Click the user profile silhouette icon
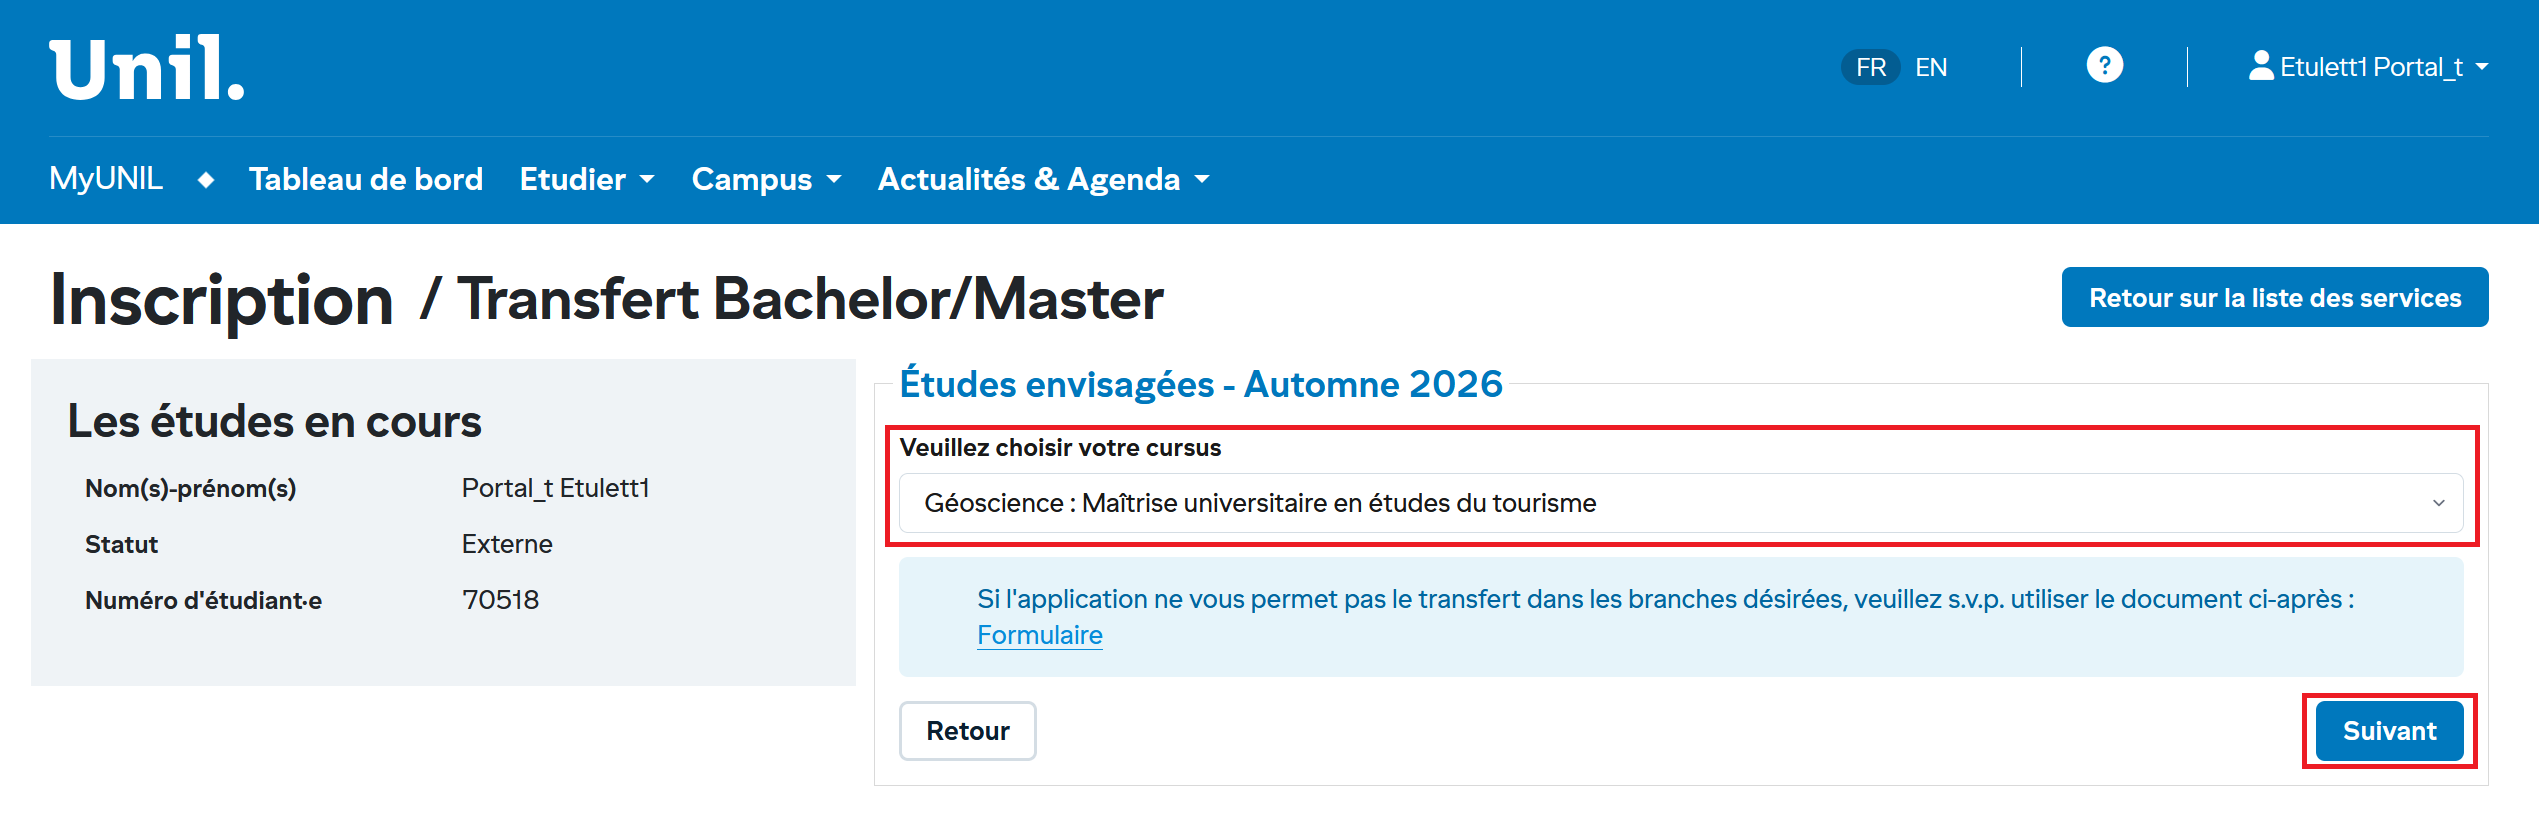The width and height of the screenshot is (2539, 815). (2260, 66)
